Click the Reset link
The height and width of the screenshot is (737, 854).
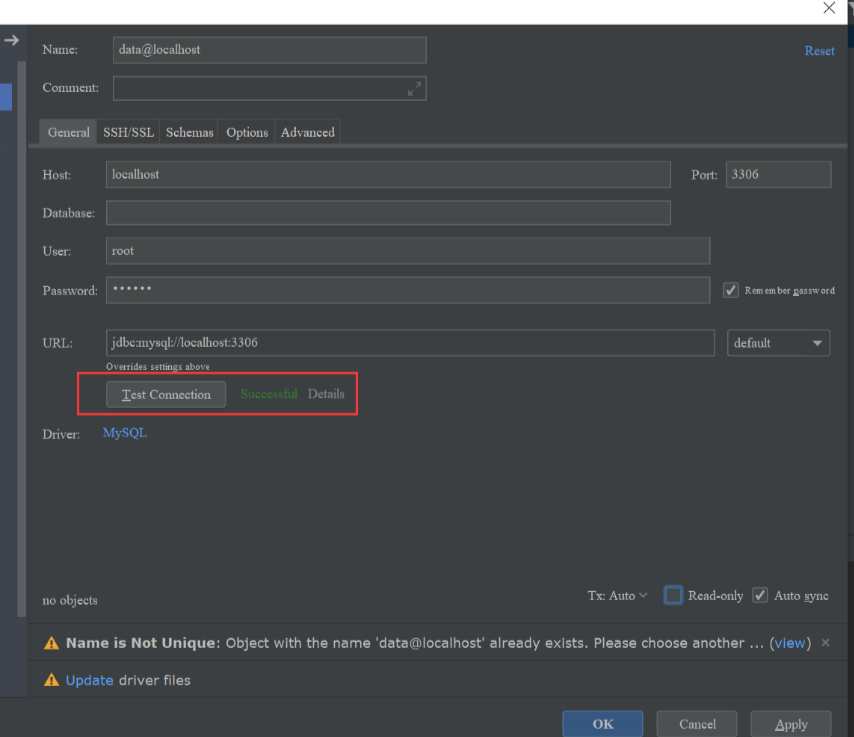(x=820, y=51)
